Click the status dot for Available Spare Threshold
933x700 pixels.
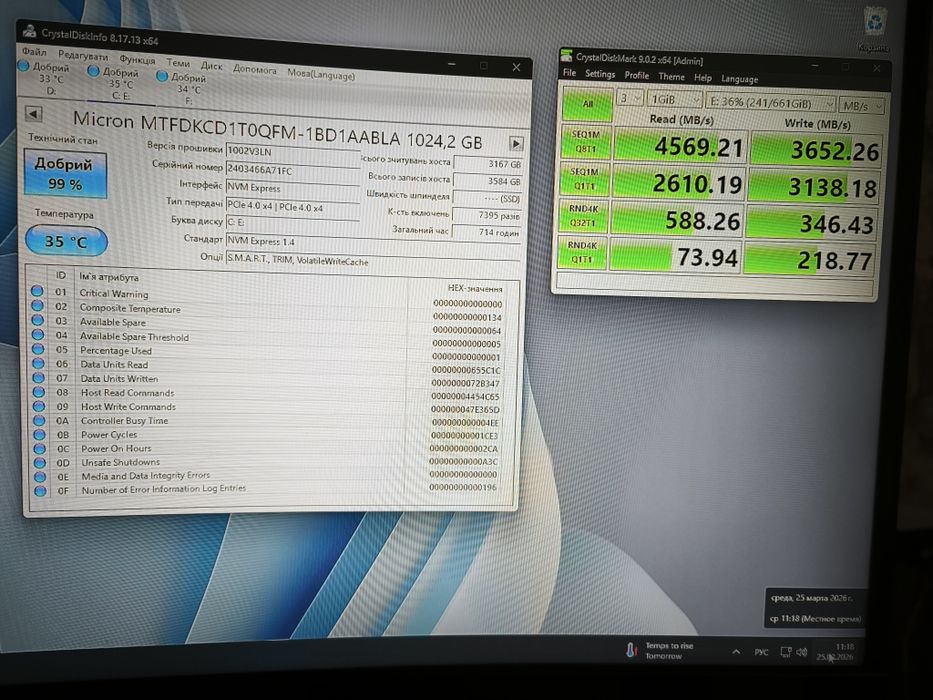(38, 334)
